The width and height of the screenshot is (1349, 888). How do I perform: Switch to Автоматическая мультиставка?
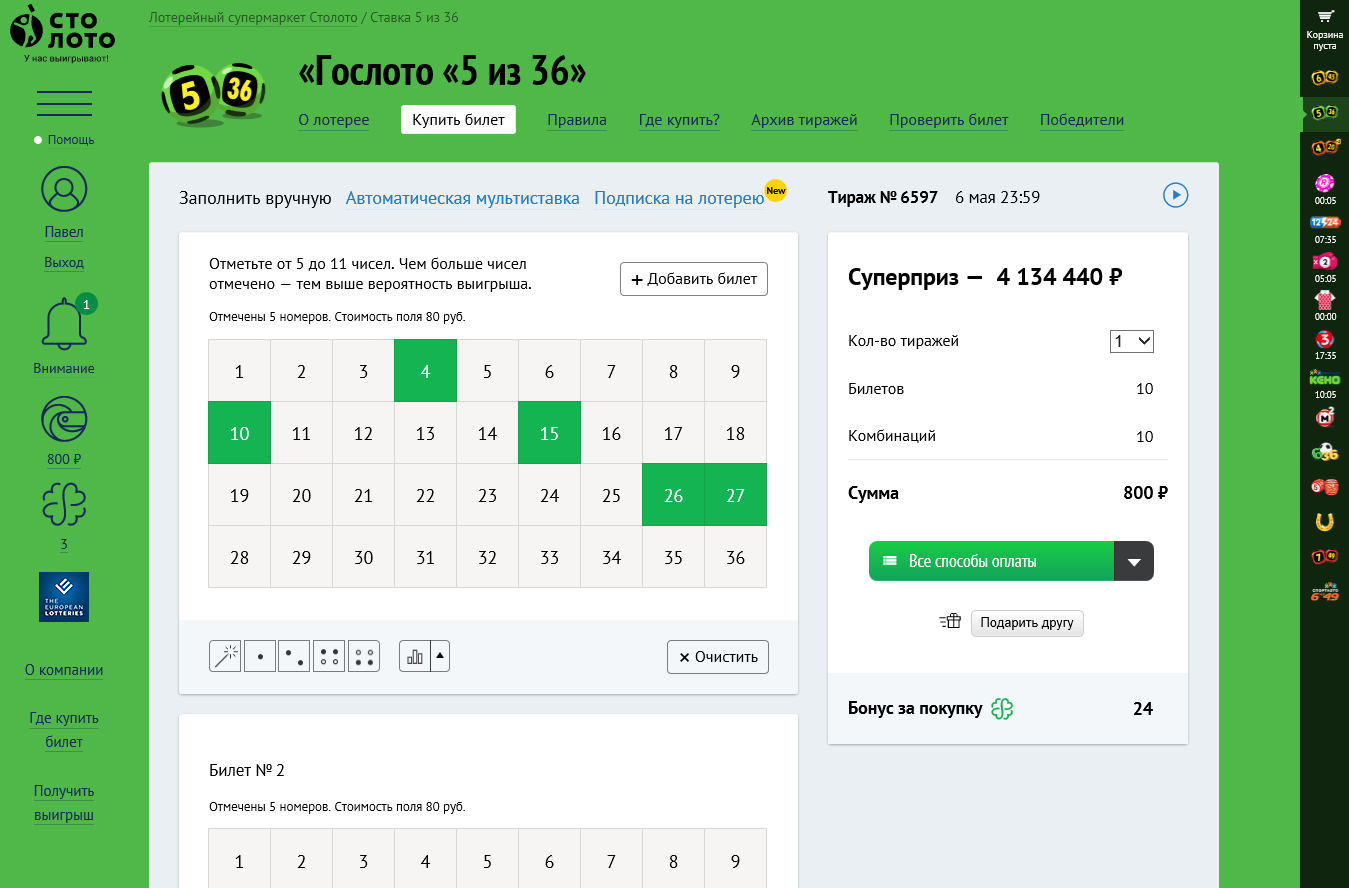coord(463,198)
